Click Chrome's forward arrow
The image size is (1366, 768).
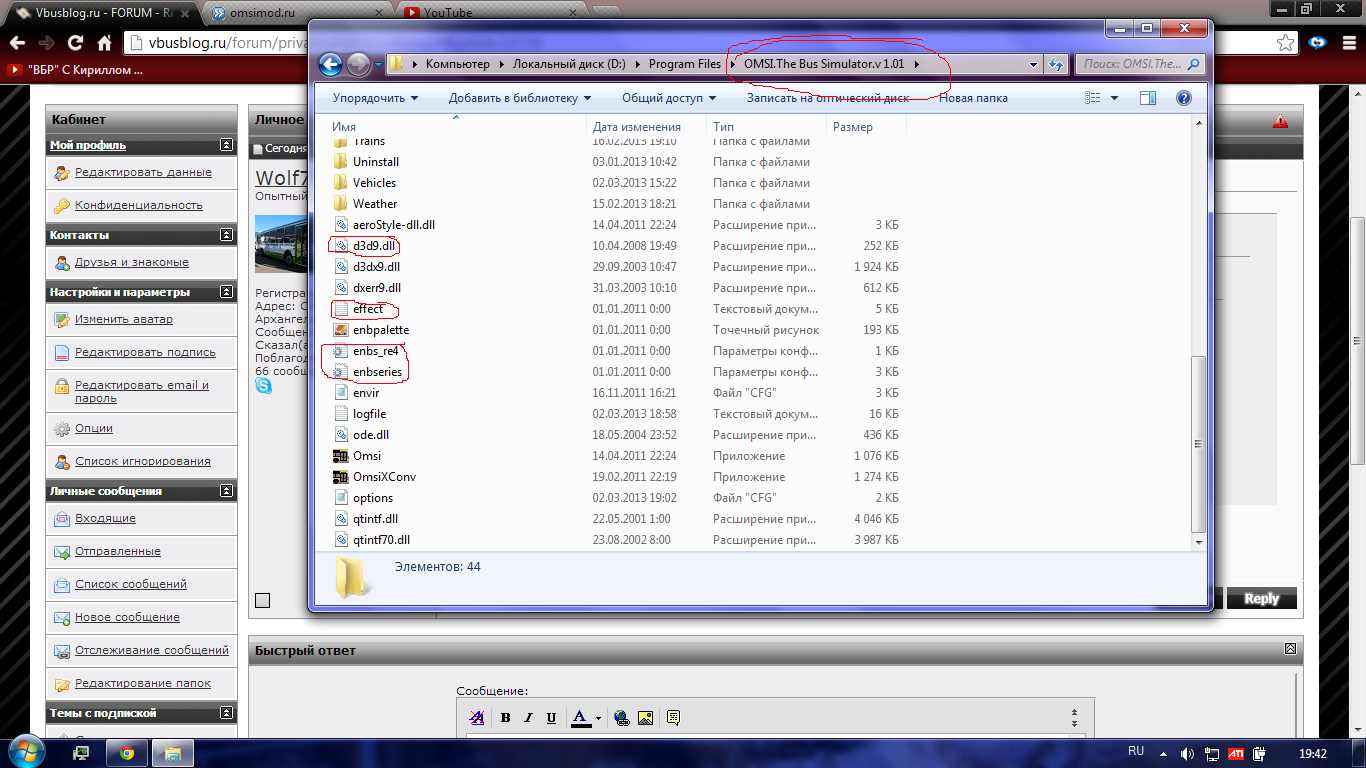46,43
